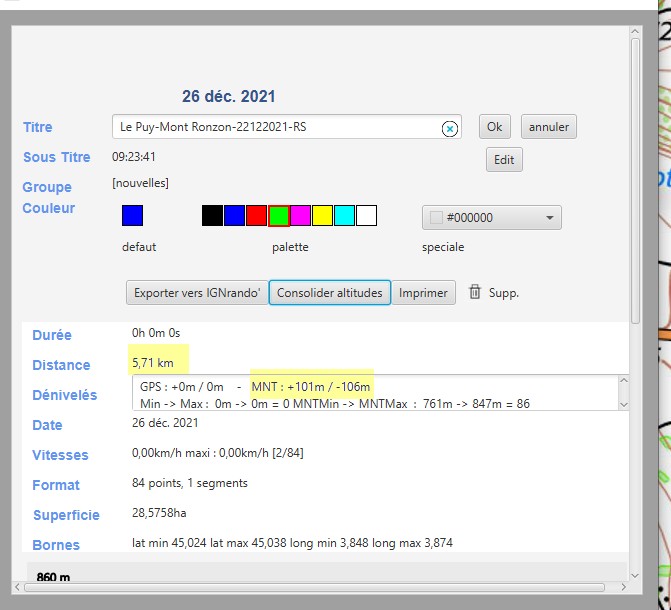Choose the yellow palette swatch
The image size is (671, 610).
point(322,216)
